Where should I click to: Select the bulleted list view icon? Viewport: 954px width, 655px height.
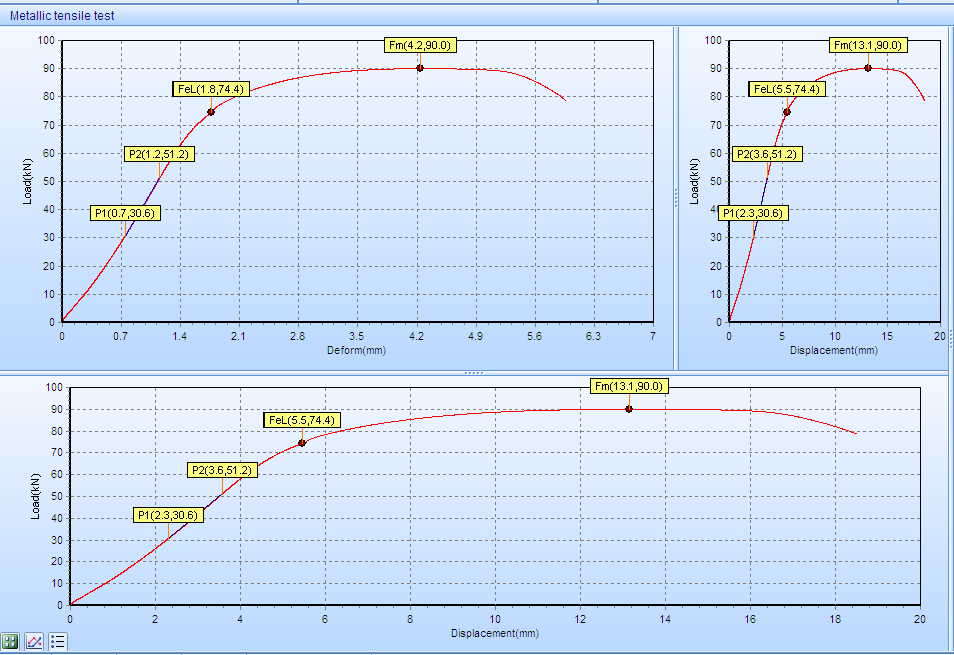click(58, 641)
